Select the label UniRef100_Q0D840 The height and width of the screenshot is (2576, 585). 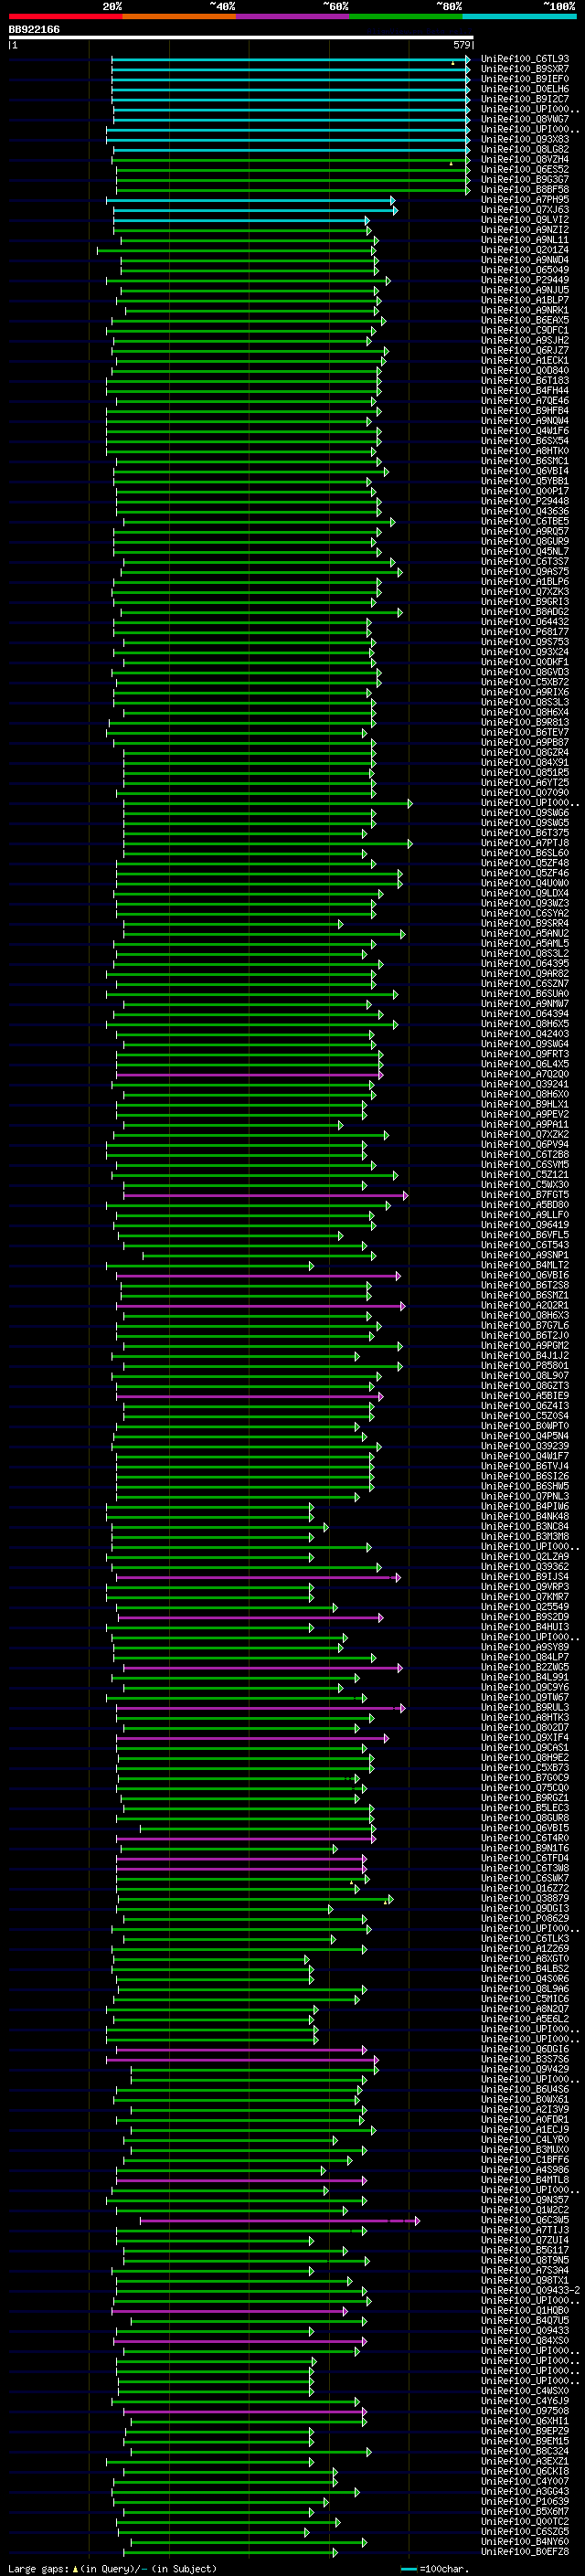[x=525, y=371]
